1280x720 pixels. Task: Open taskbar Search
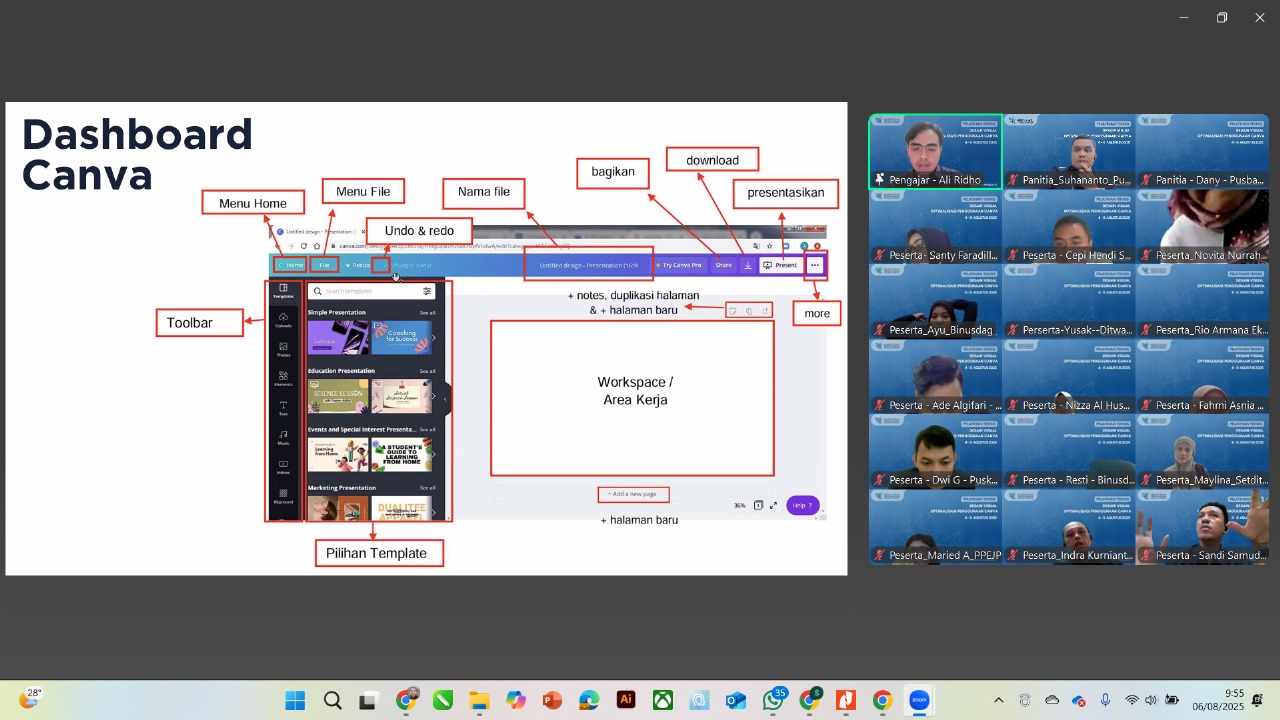pos(332,700)
